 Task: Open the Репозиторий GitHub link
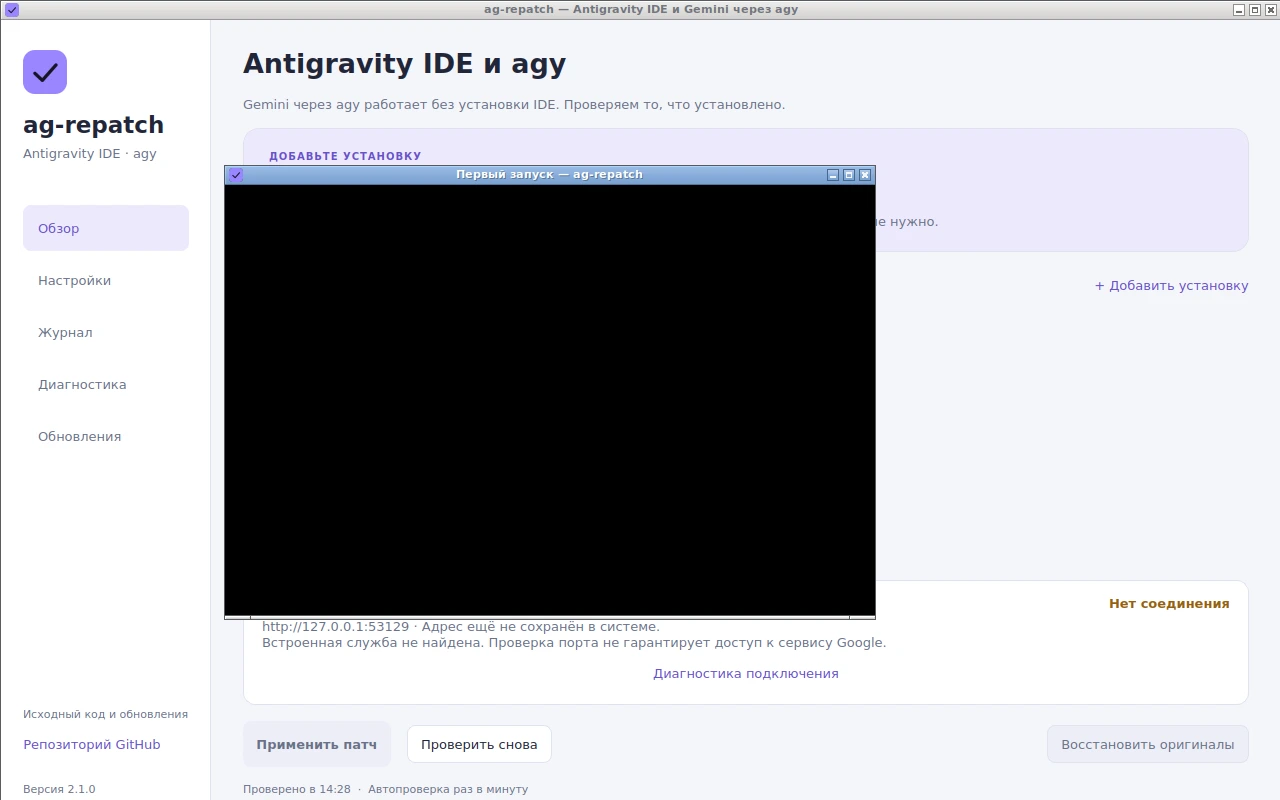[92, 744]
